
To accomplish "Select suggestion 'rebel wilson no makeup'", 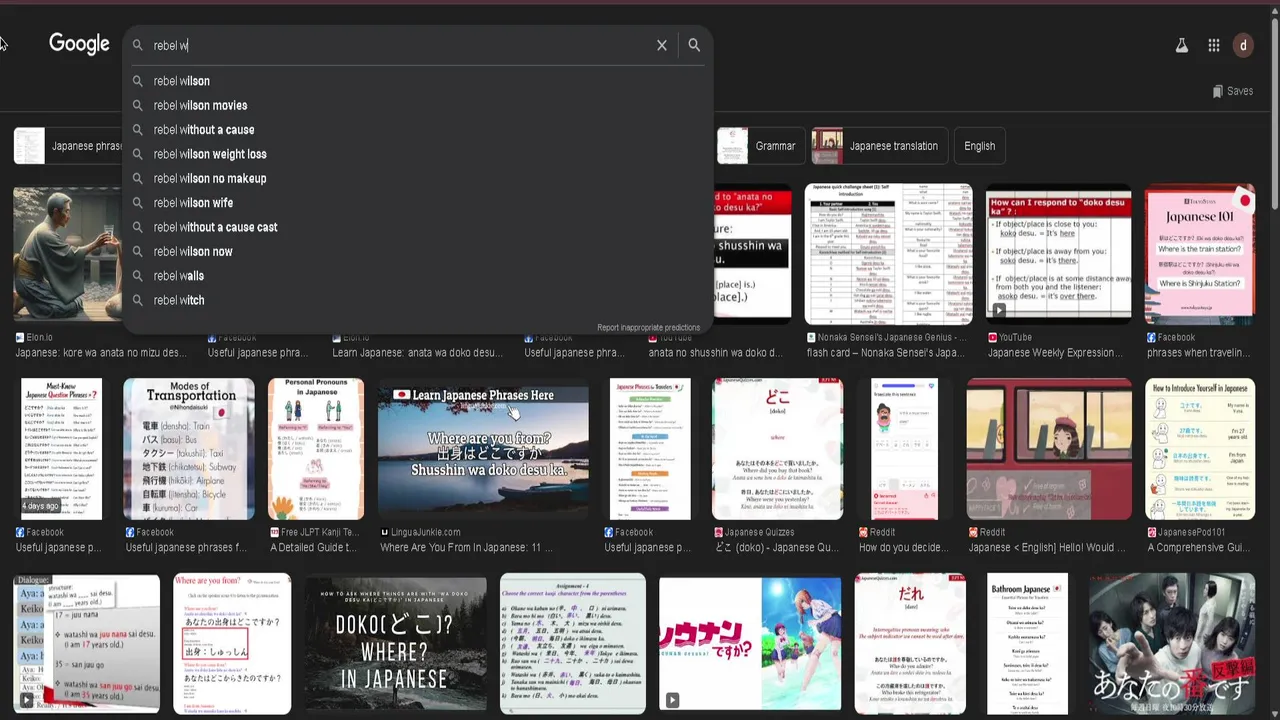I will (x=418, y=178).
